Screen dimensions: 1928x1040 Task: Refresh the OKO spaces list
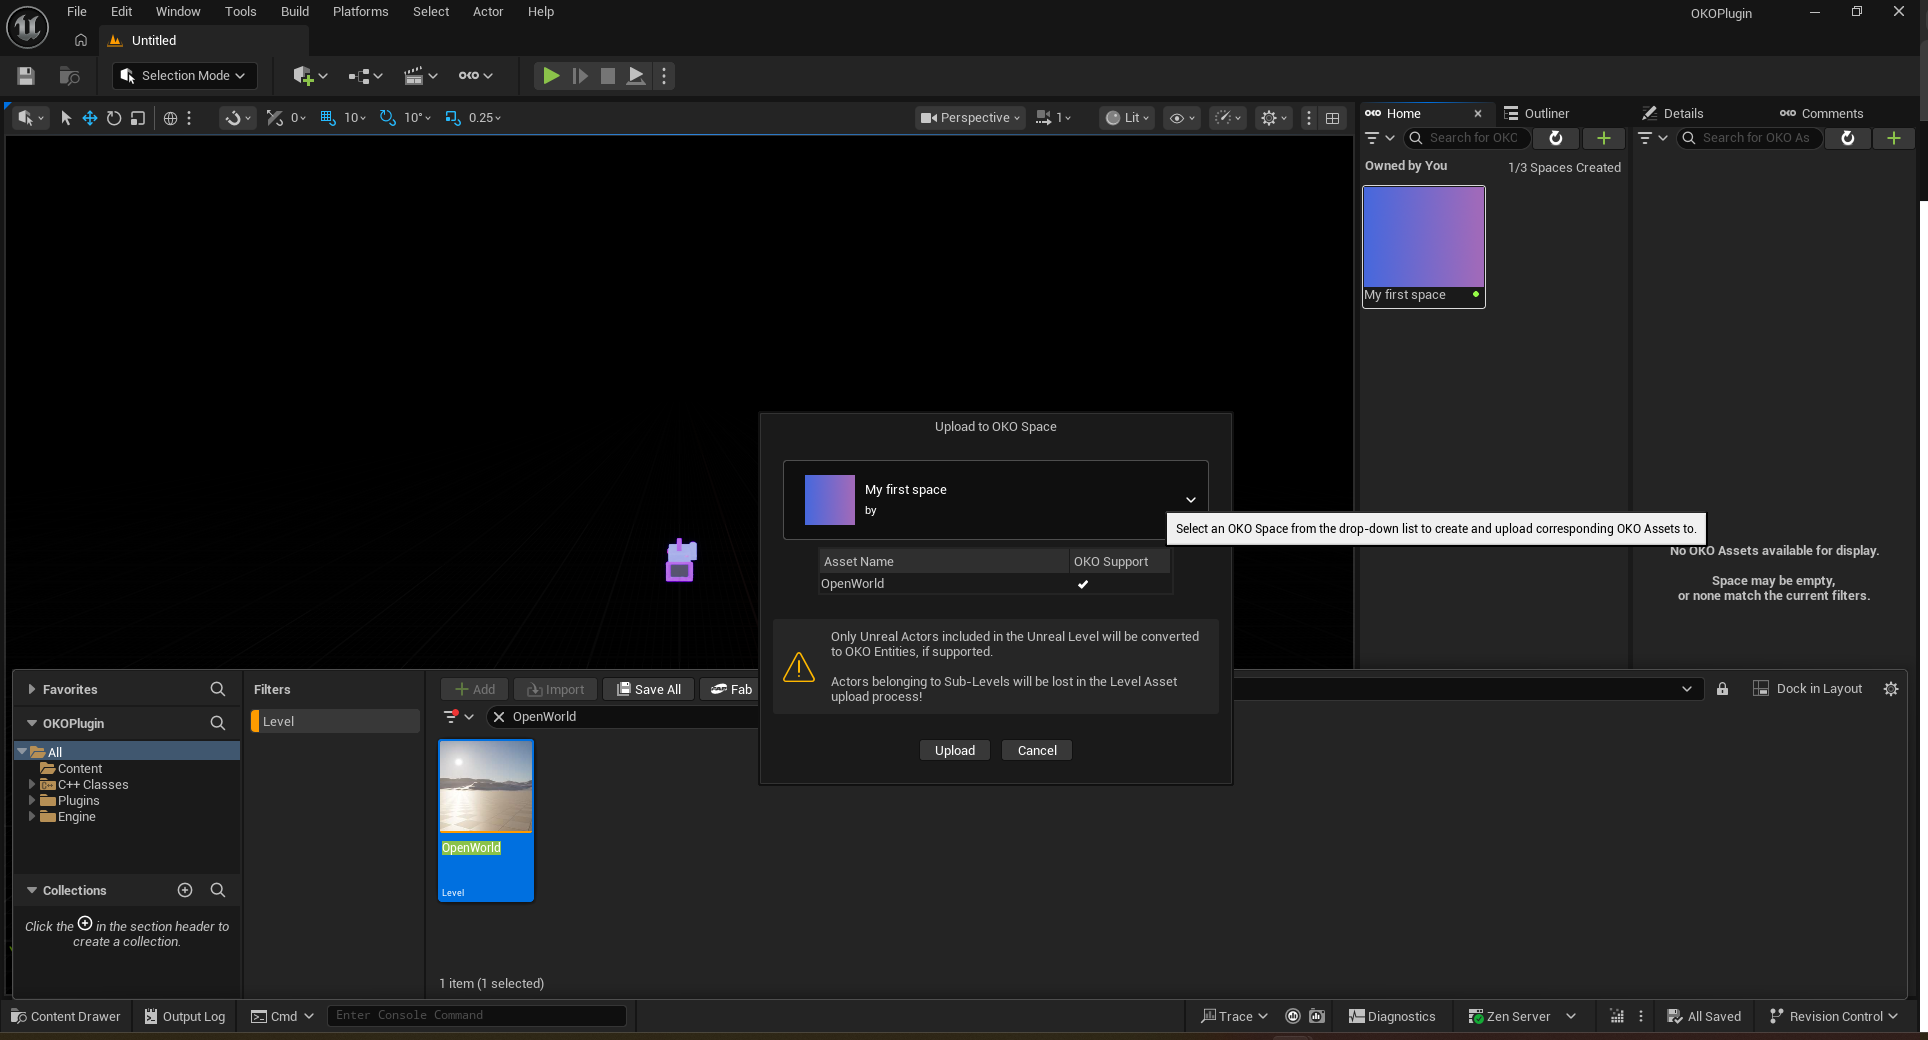(x=1556, y=138)
